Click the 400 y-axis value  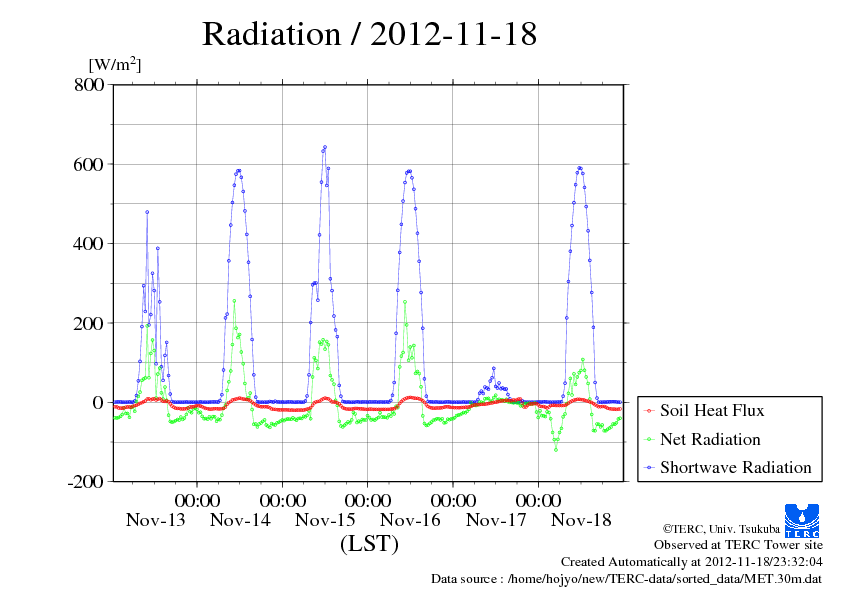tap(89, 243)
